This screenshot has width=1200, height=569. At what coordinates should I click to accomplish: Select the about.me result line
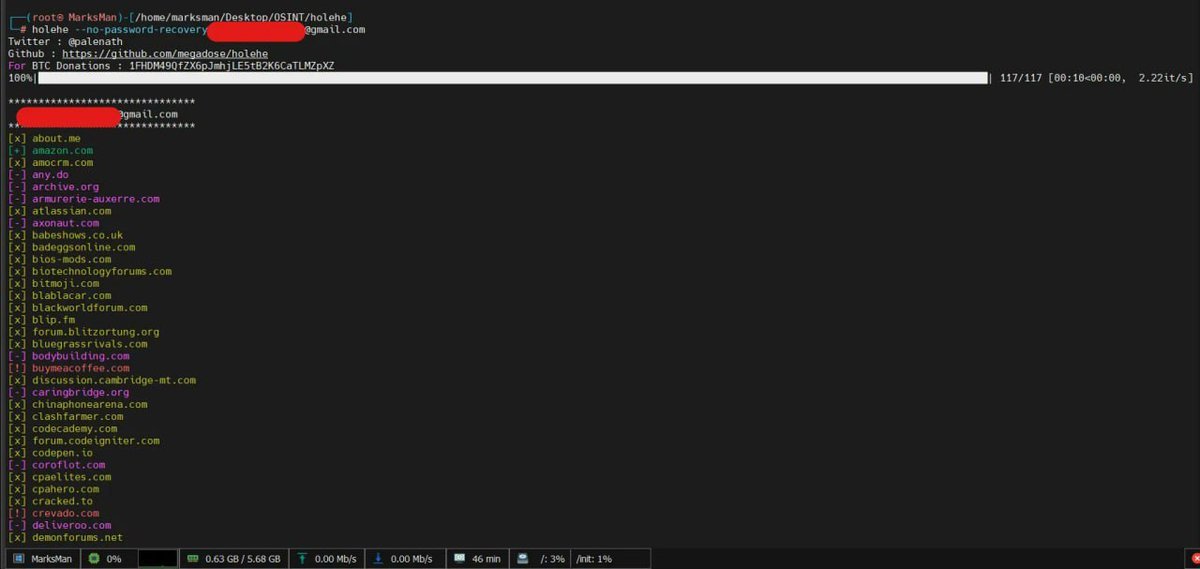(x=44, y=139)
